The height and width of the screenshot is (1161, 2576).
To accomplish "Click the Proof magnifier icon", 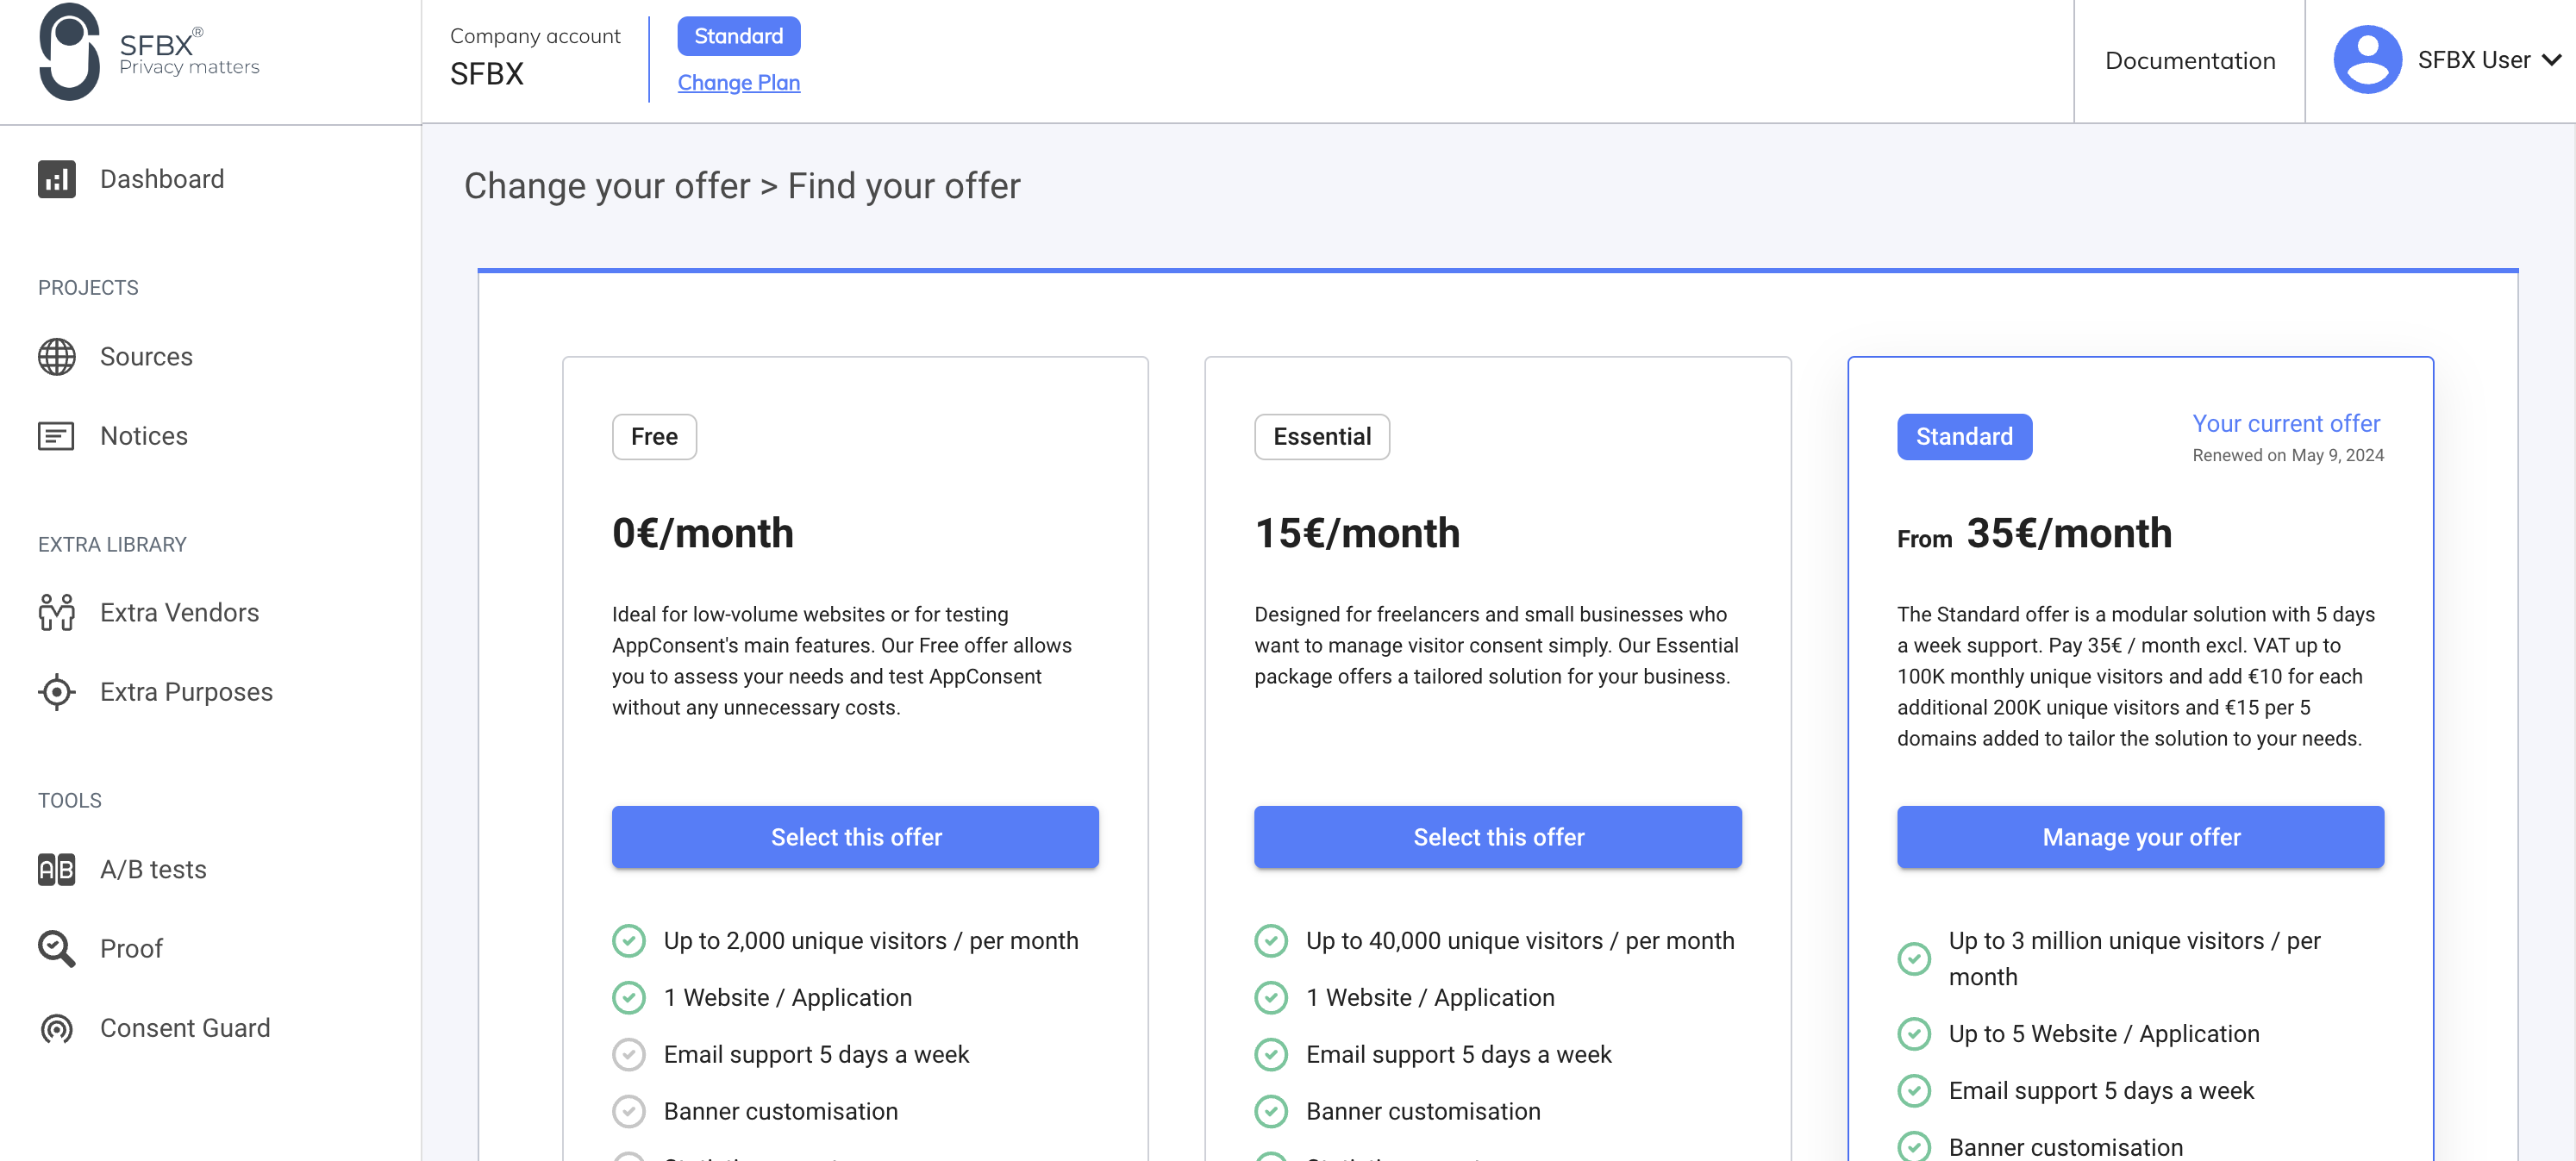I will [57, 948].
